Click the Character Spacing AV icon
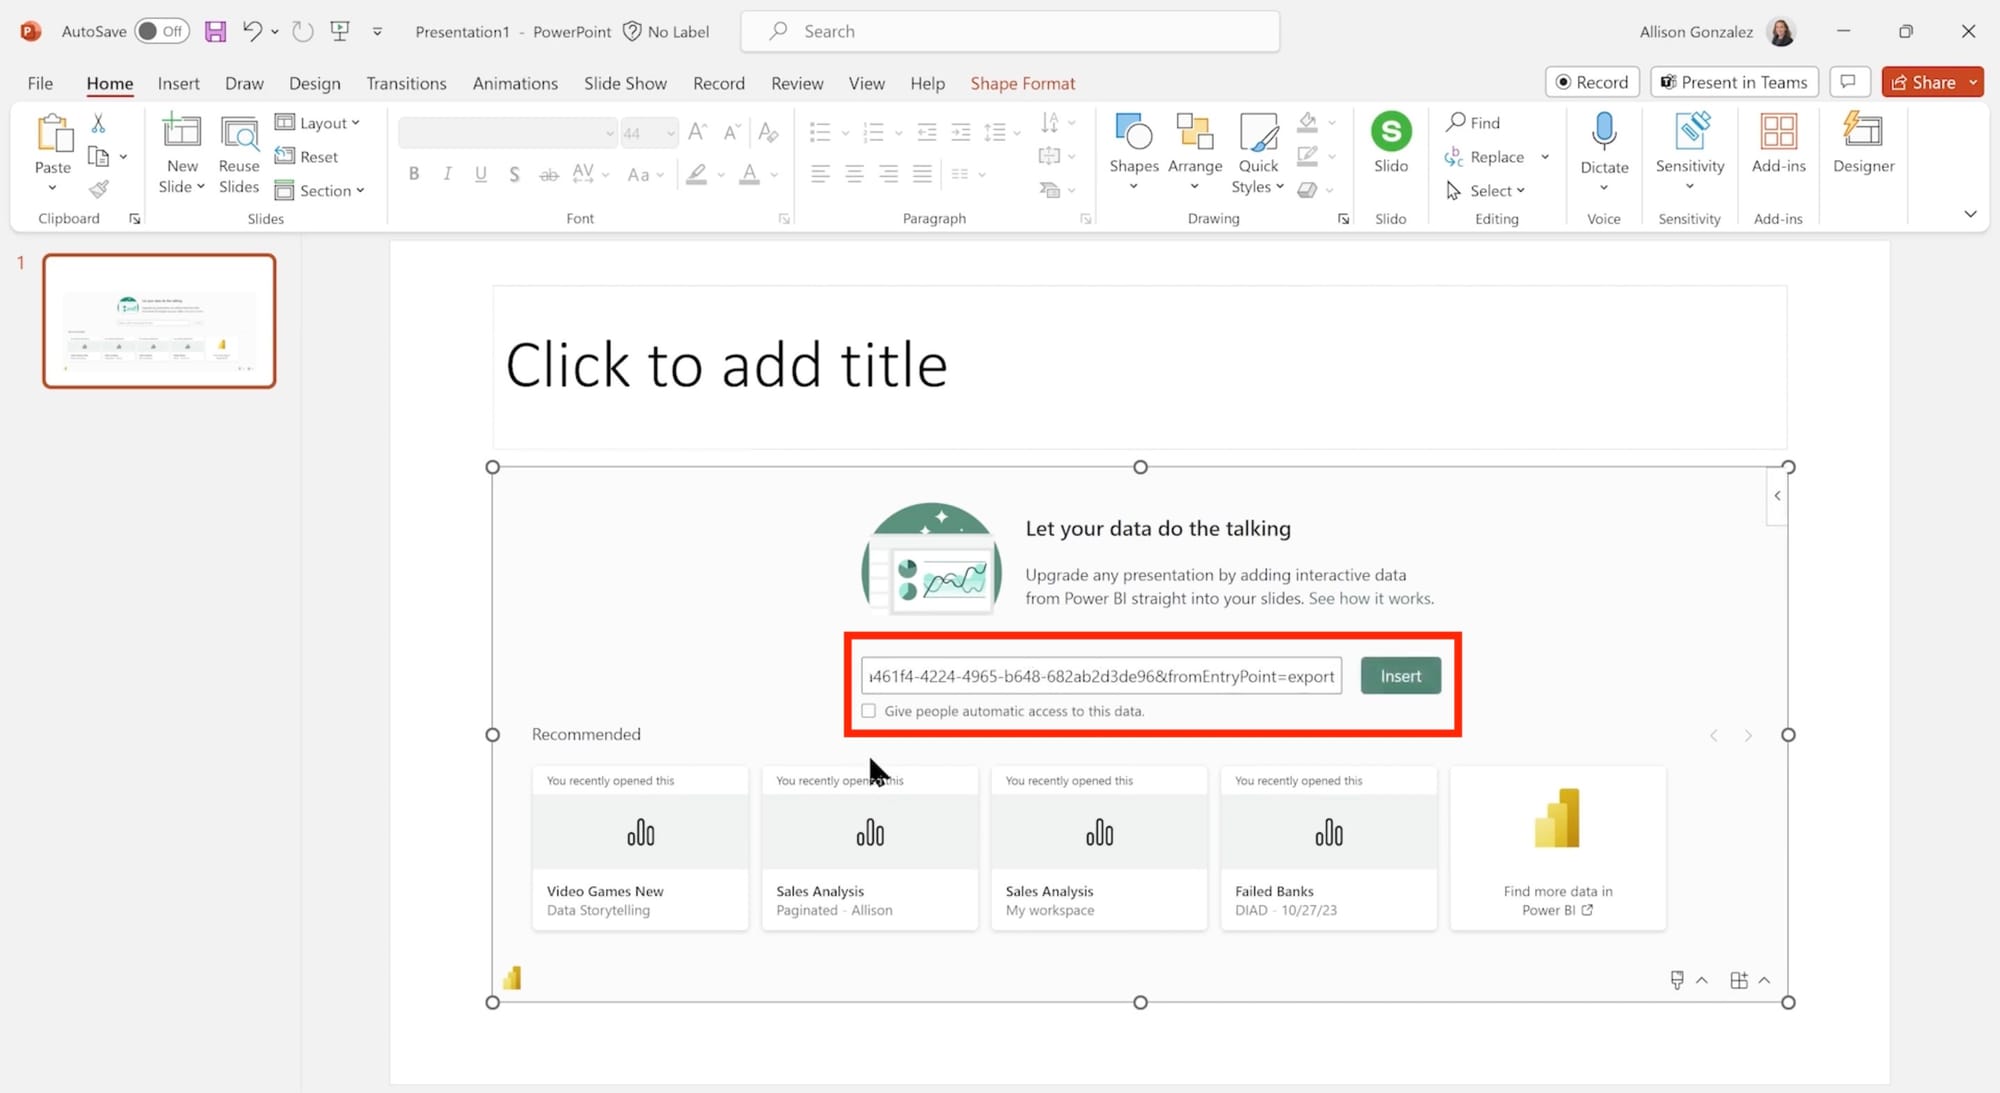This screenshot has height=1093, width=2000. click(x=584, y=174)
